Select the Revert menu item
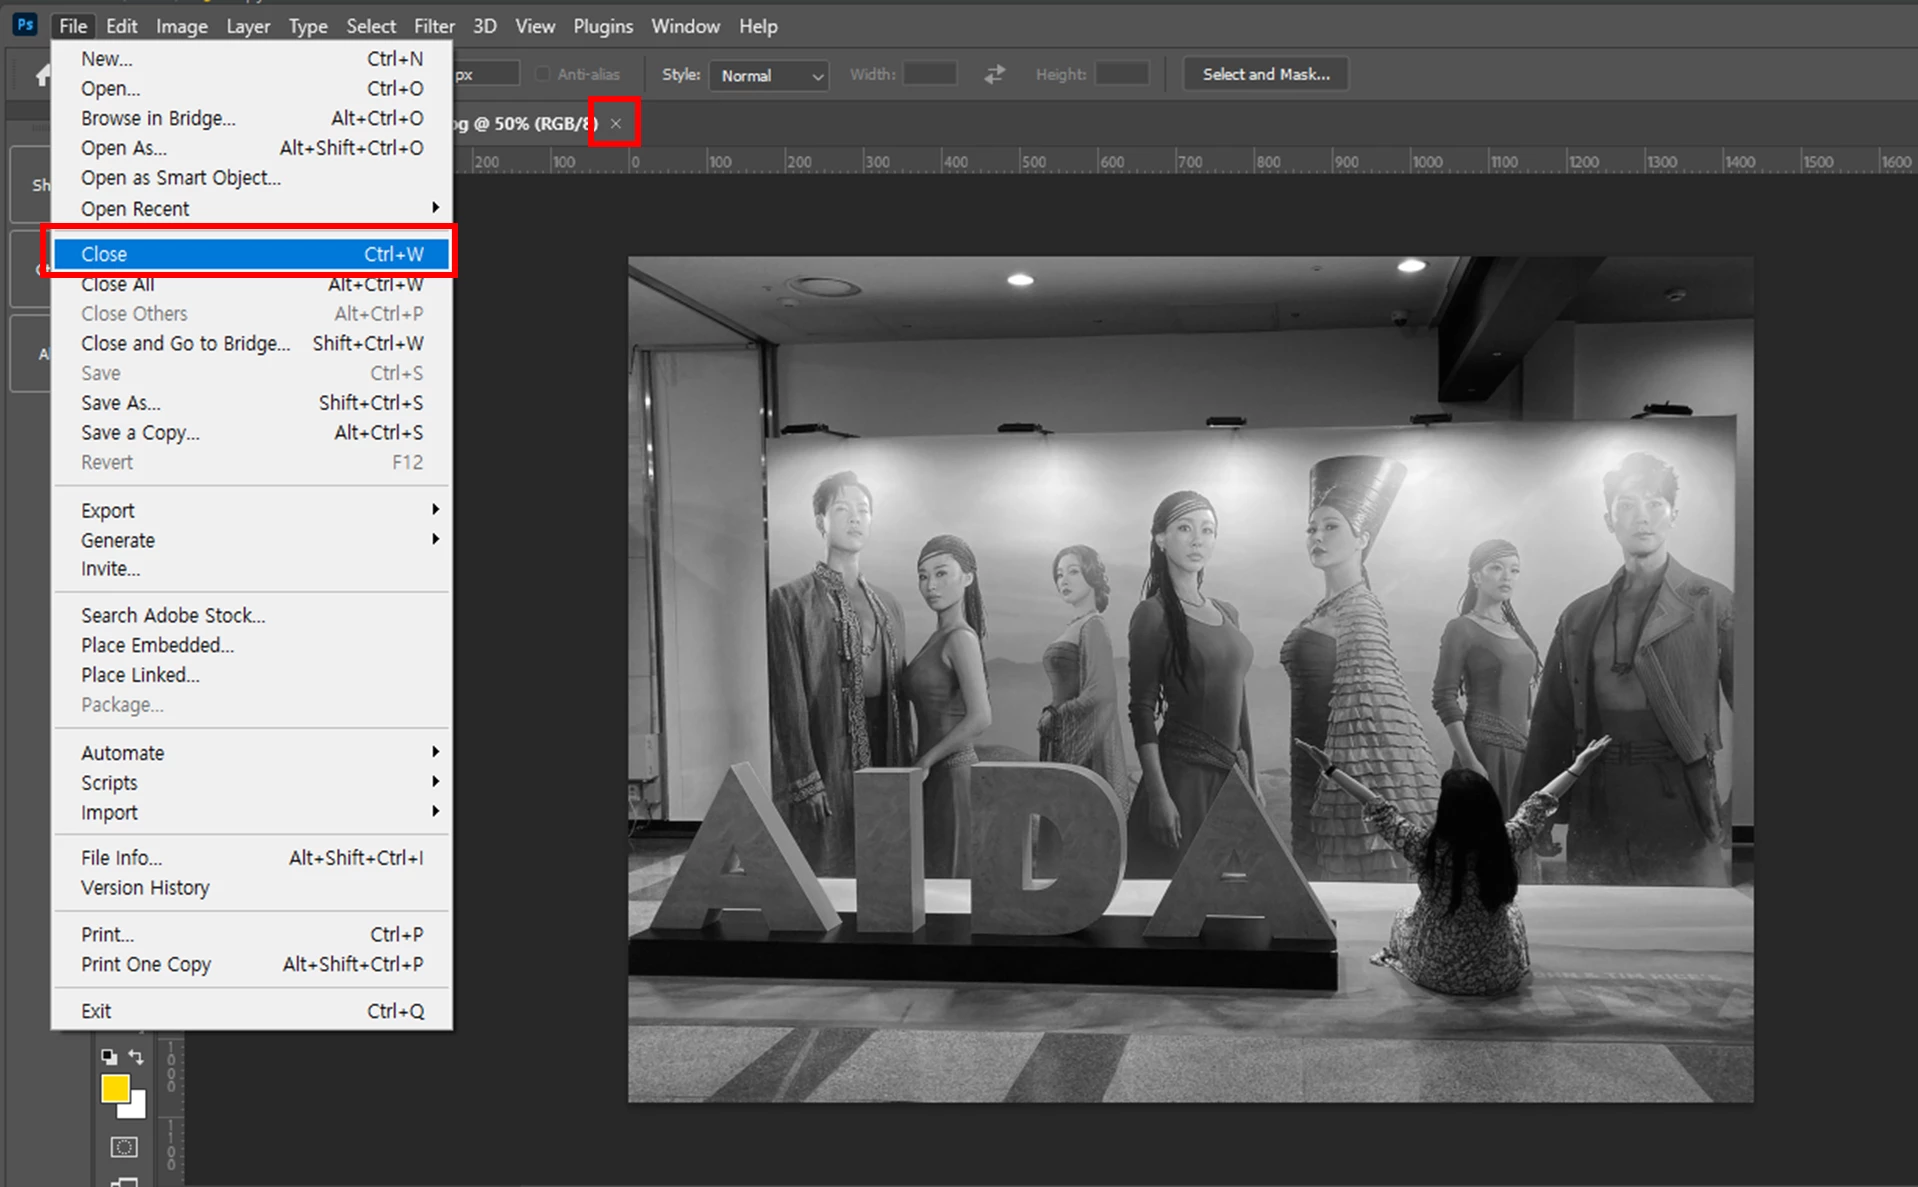Viewport: 1918px width, 1187px height. [x=252, y=462]
